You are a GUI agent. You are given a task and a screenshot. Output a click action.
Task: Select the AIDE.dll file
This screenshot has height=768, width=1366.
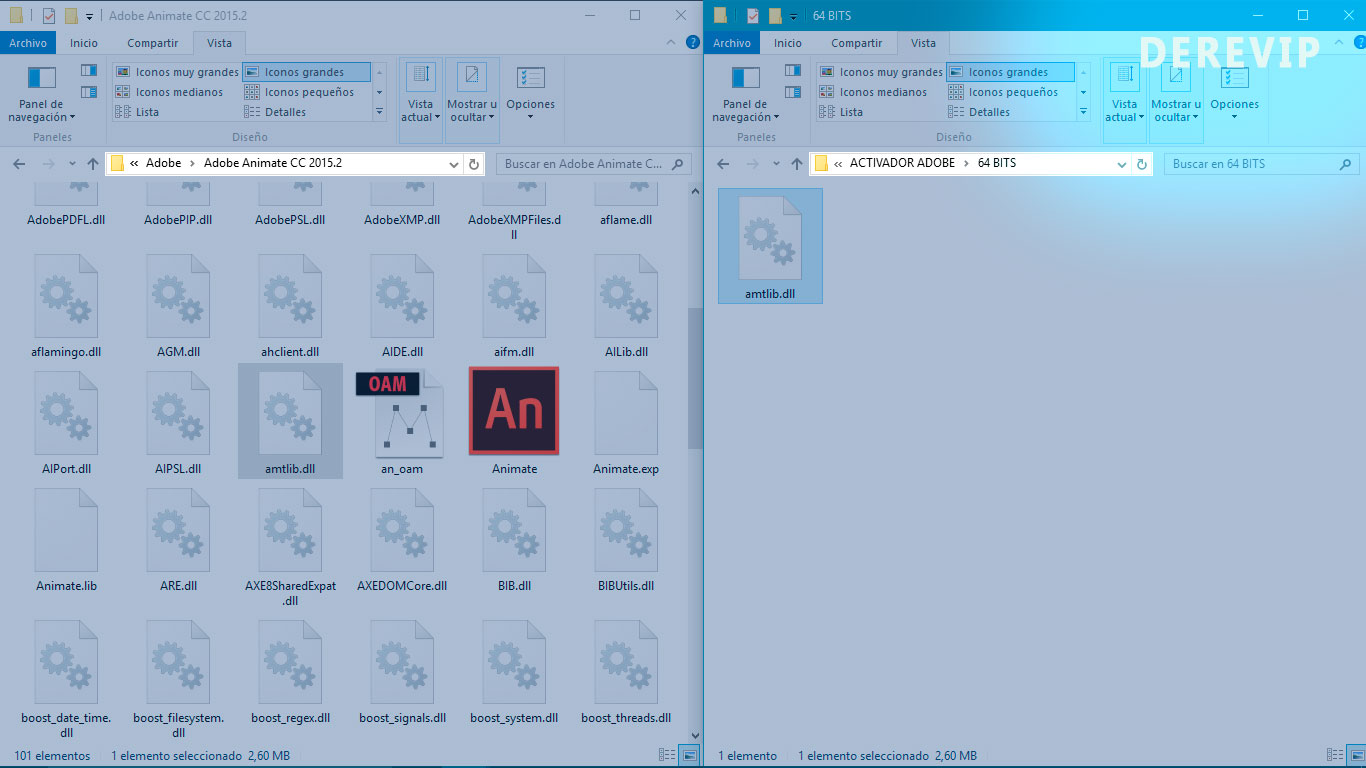point(402,305)
